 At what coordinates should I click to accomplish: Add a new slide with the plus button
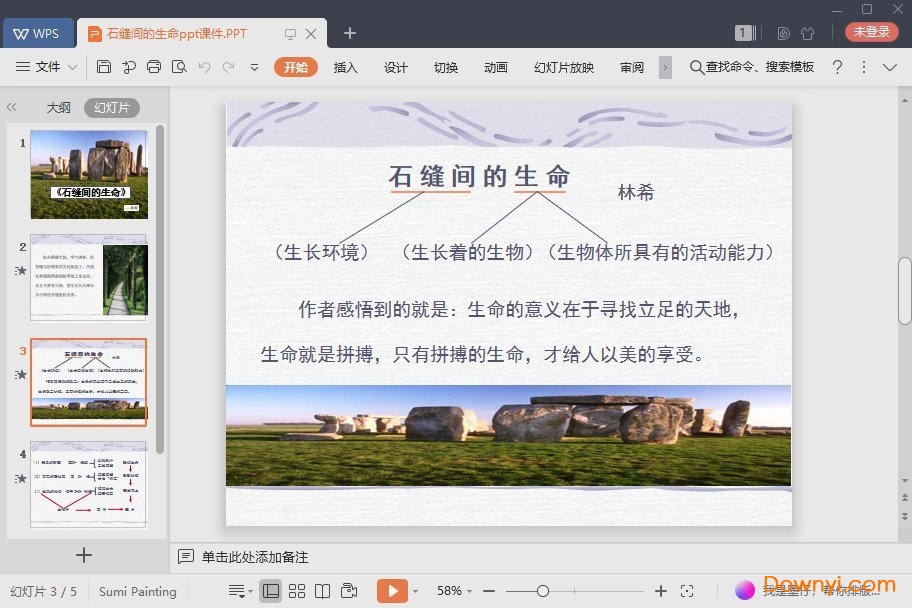point(84,555)
